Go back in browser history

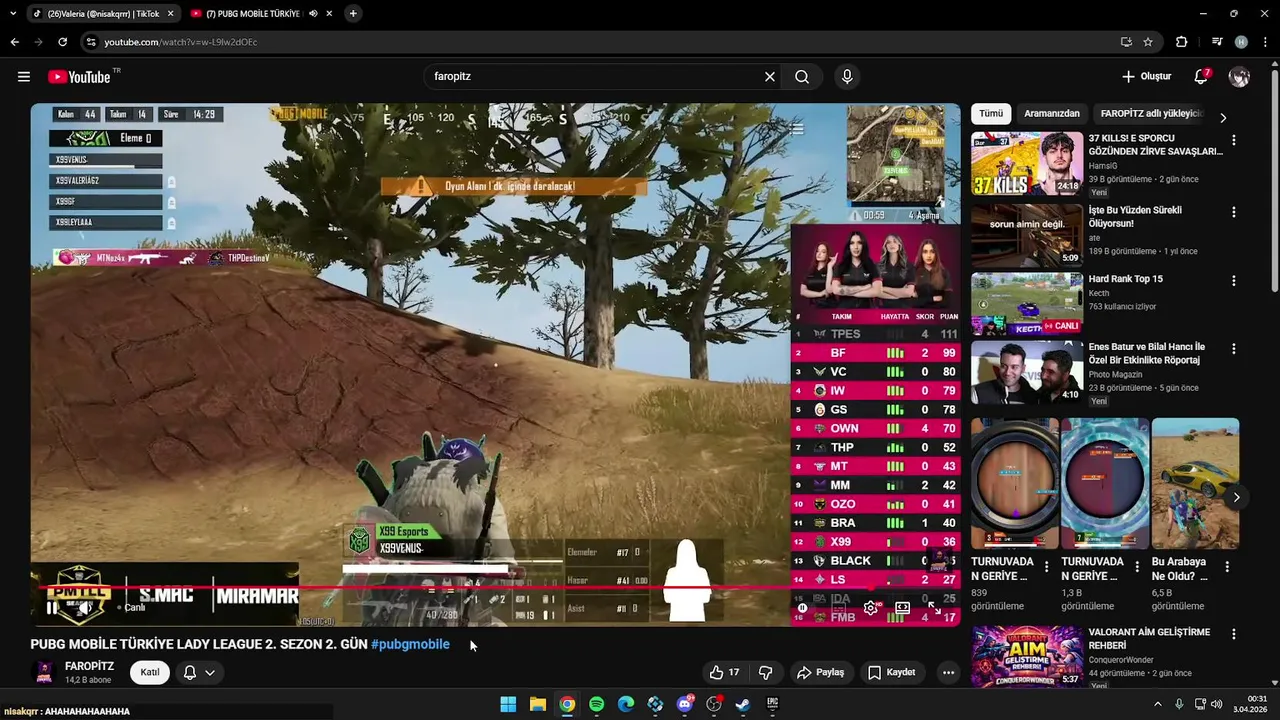coord(14,42)
